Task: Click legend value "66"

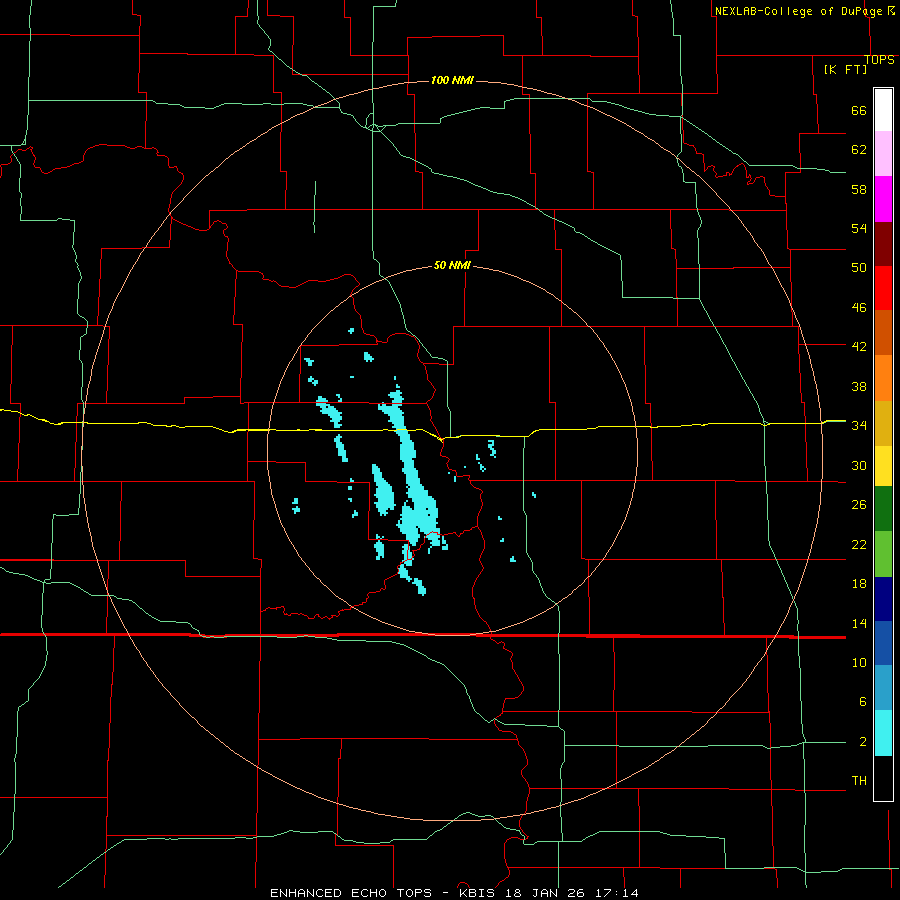Action: 859,111
